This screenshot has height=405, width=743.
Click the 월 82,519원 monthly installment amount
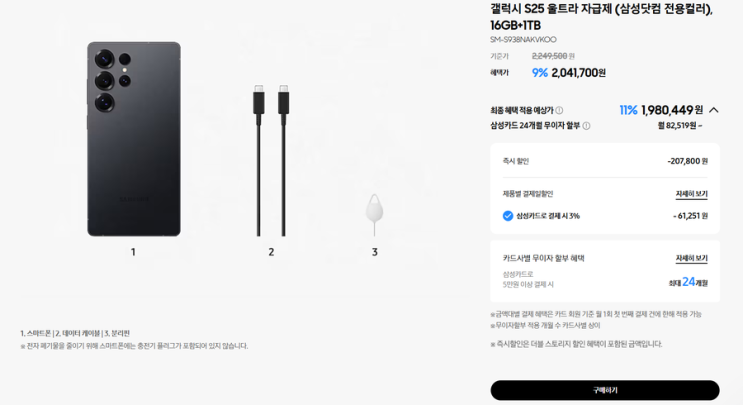point(680,126)
